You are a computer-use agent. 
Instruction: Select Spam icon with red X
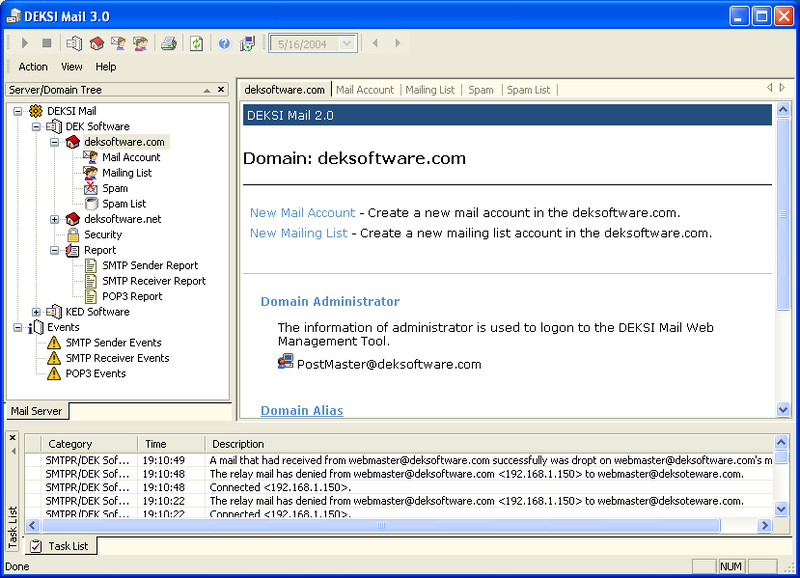(x=91, y=188)
